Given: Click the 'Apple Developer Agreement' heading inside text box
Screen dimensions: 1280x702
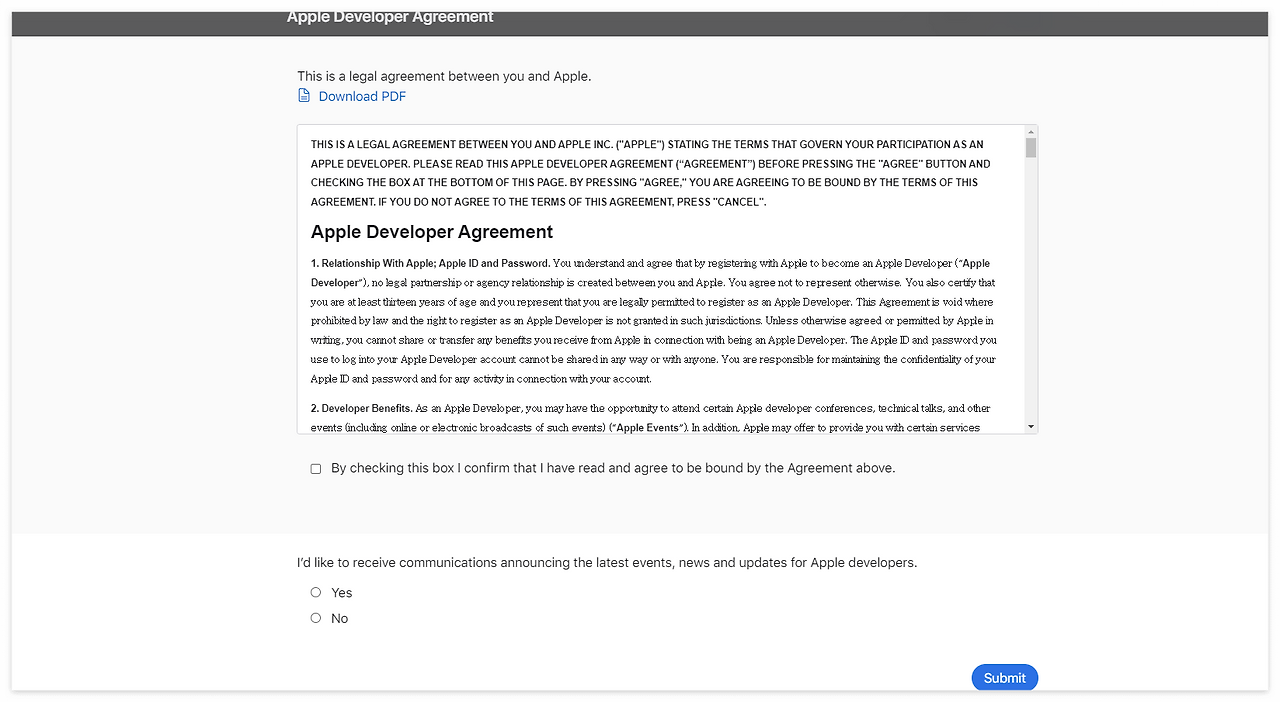Looking at the screenshot, I should (x=432, y=232).
